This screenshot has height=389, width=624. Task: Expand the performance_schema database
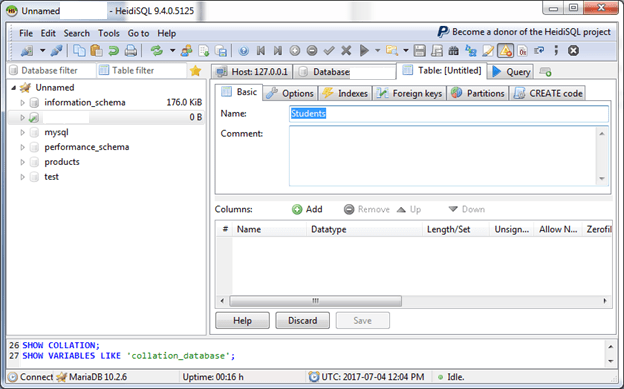pyautogui.click(x=23, y=147)
